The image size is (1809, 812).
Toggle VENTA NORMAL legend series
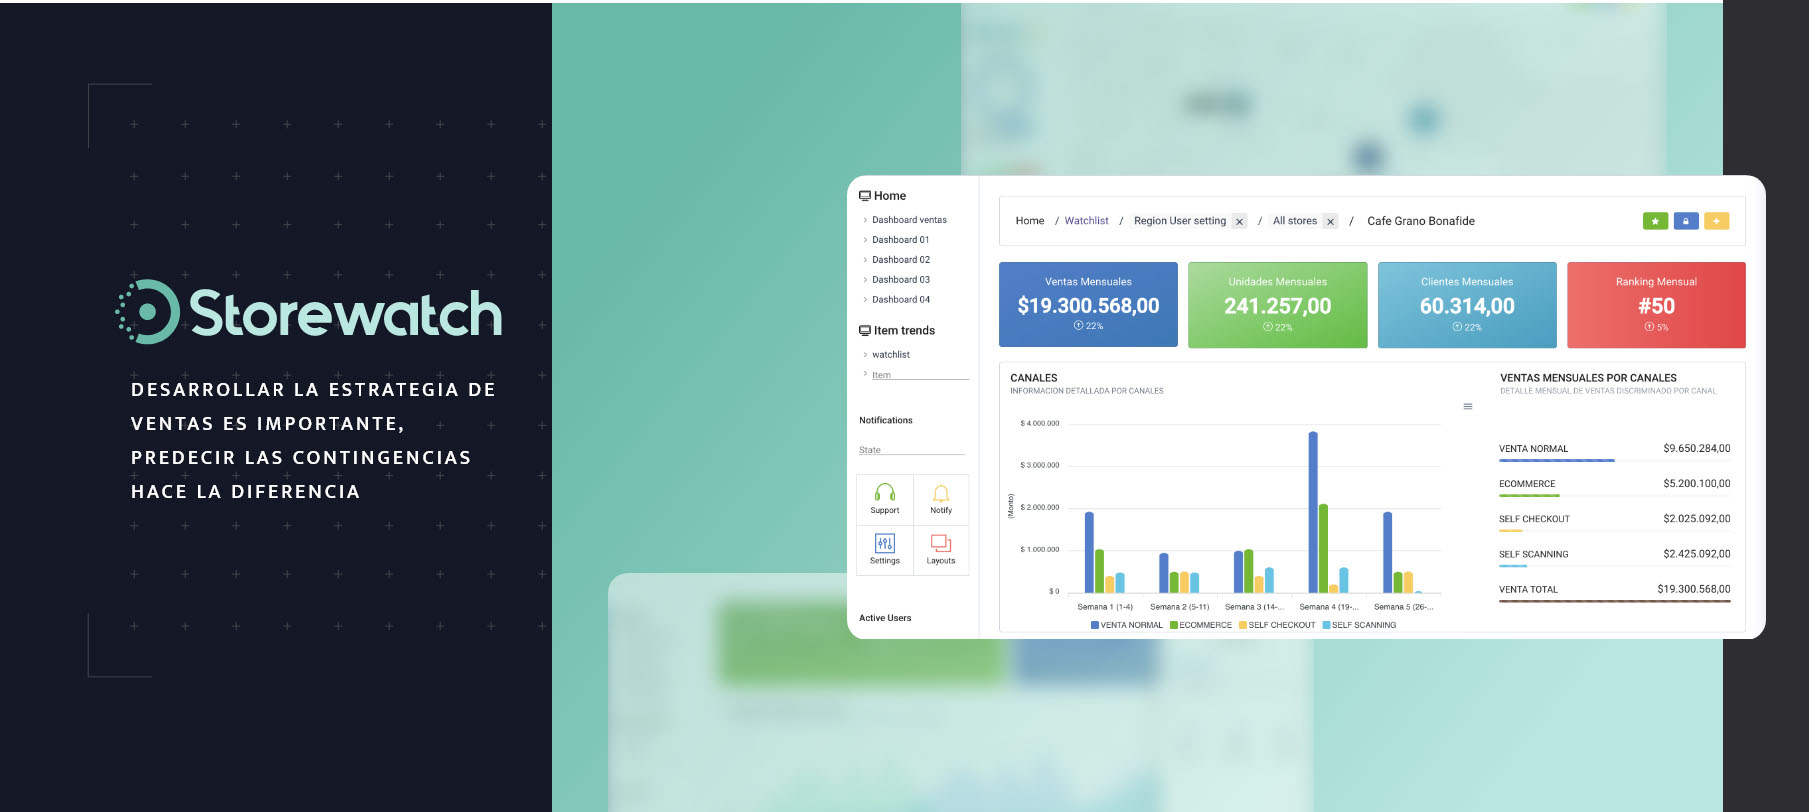click(1127, 625)
